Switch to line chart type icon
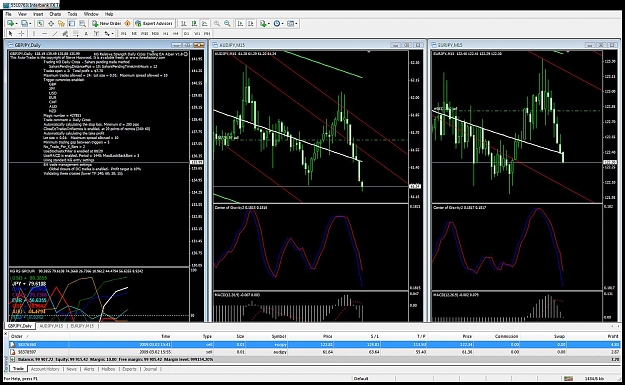625x385 pixels. point(204,24)
